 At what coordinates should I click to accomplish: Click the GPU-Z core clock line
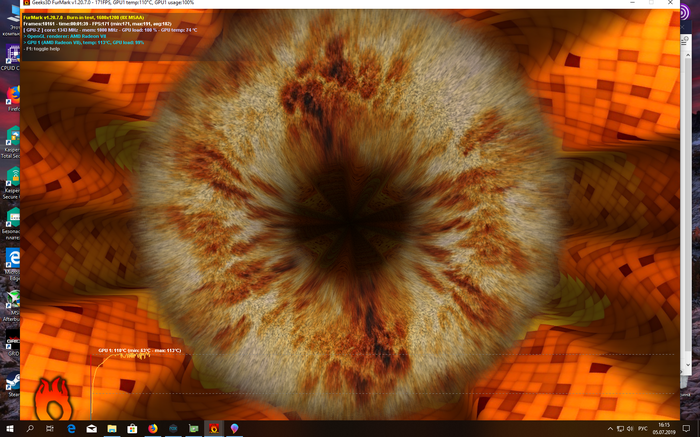pos(110,30)
